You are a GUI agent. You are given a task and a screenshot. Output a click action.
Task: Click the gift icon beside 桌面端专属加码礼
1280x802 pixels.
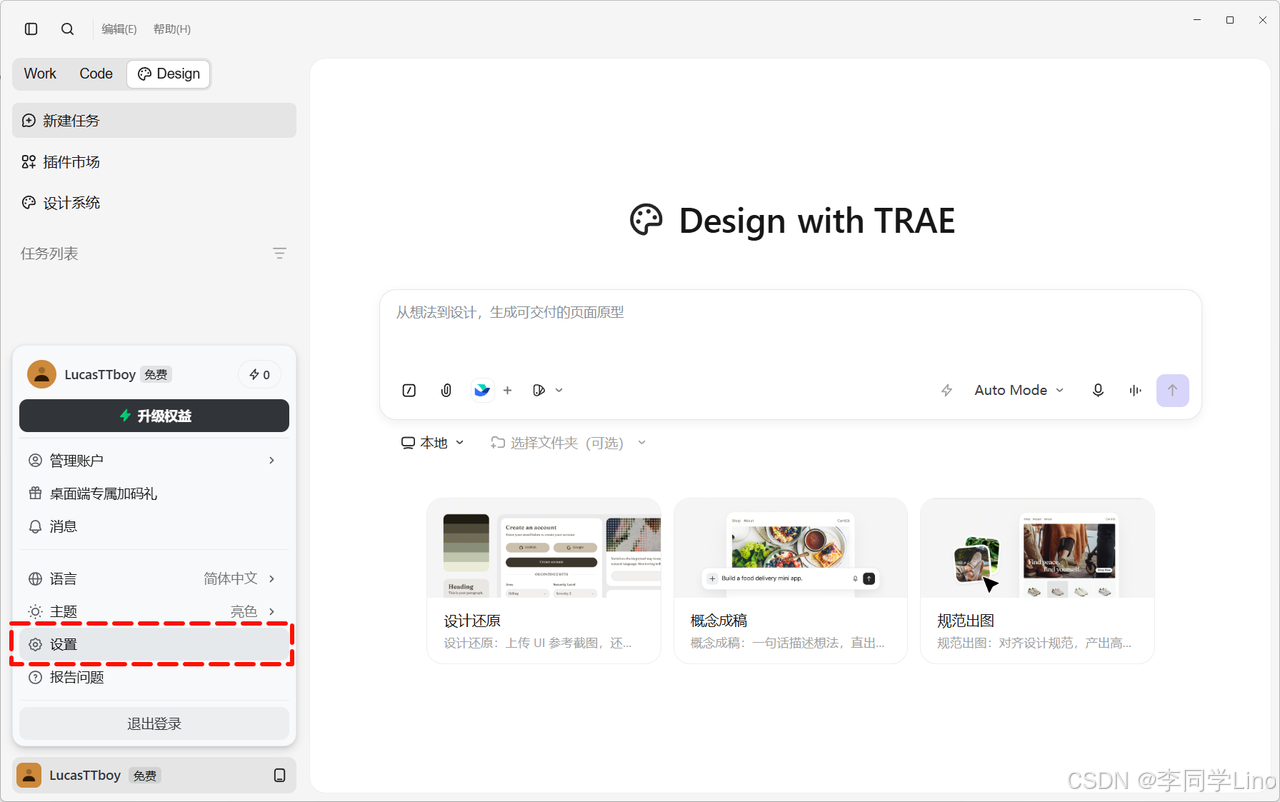coord(35,493)
